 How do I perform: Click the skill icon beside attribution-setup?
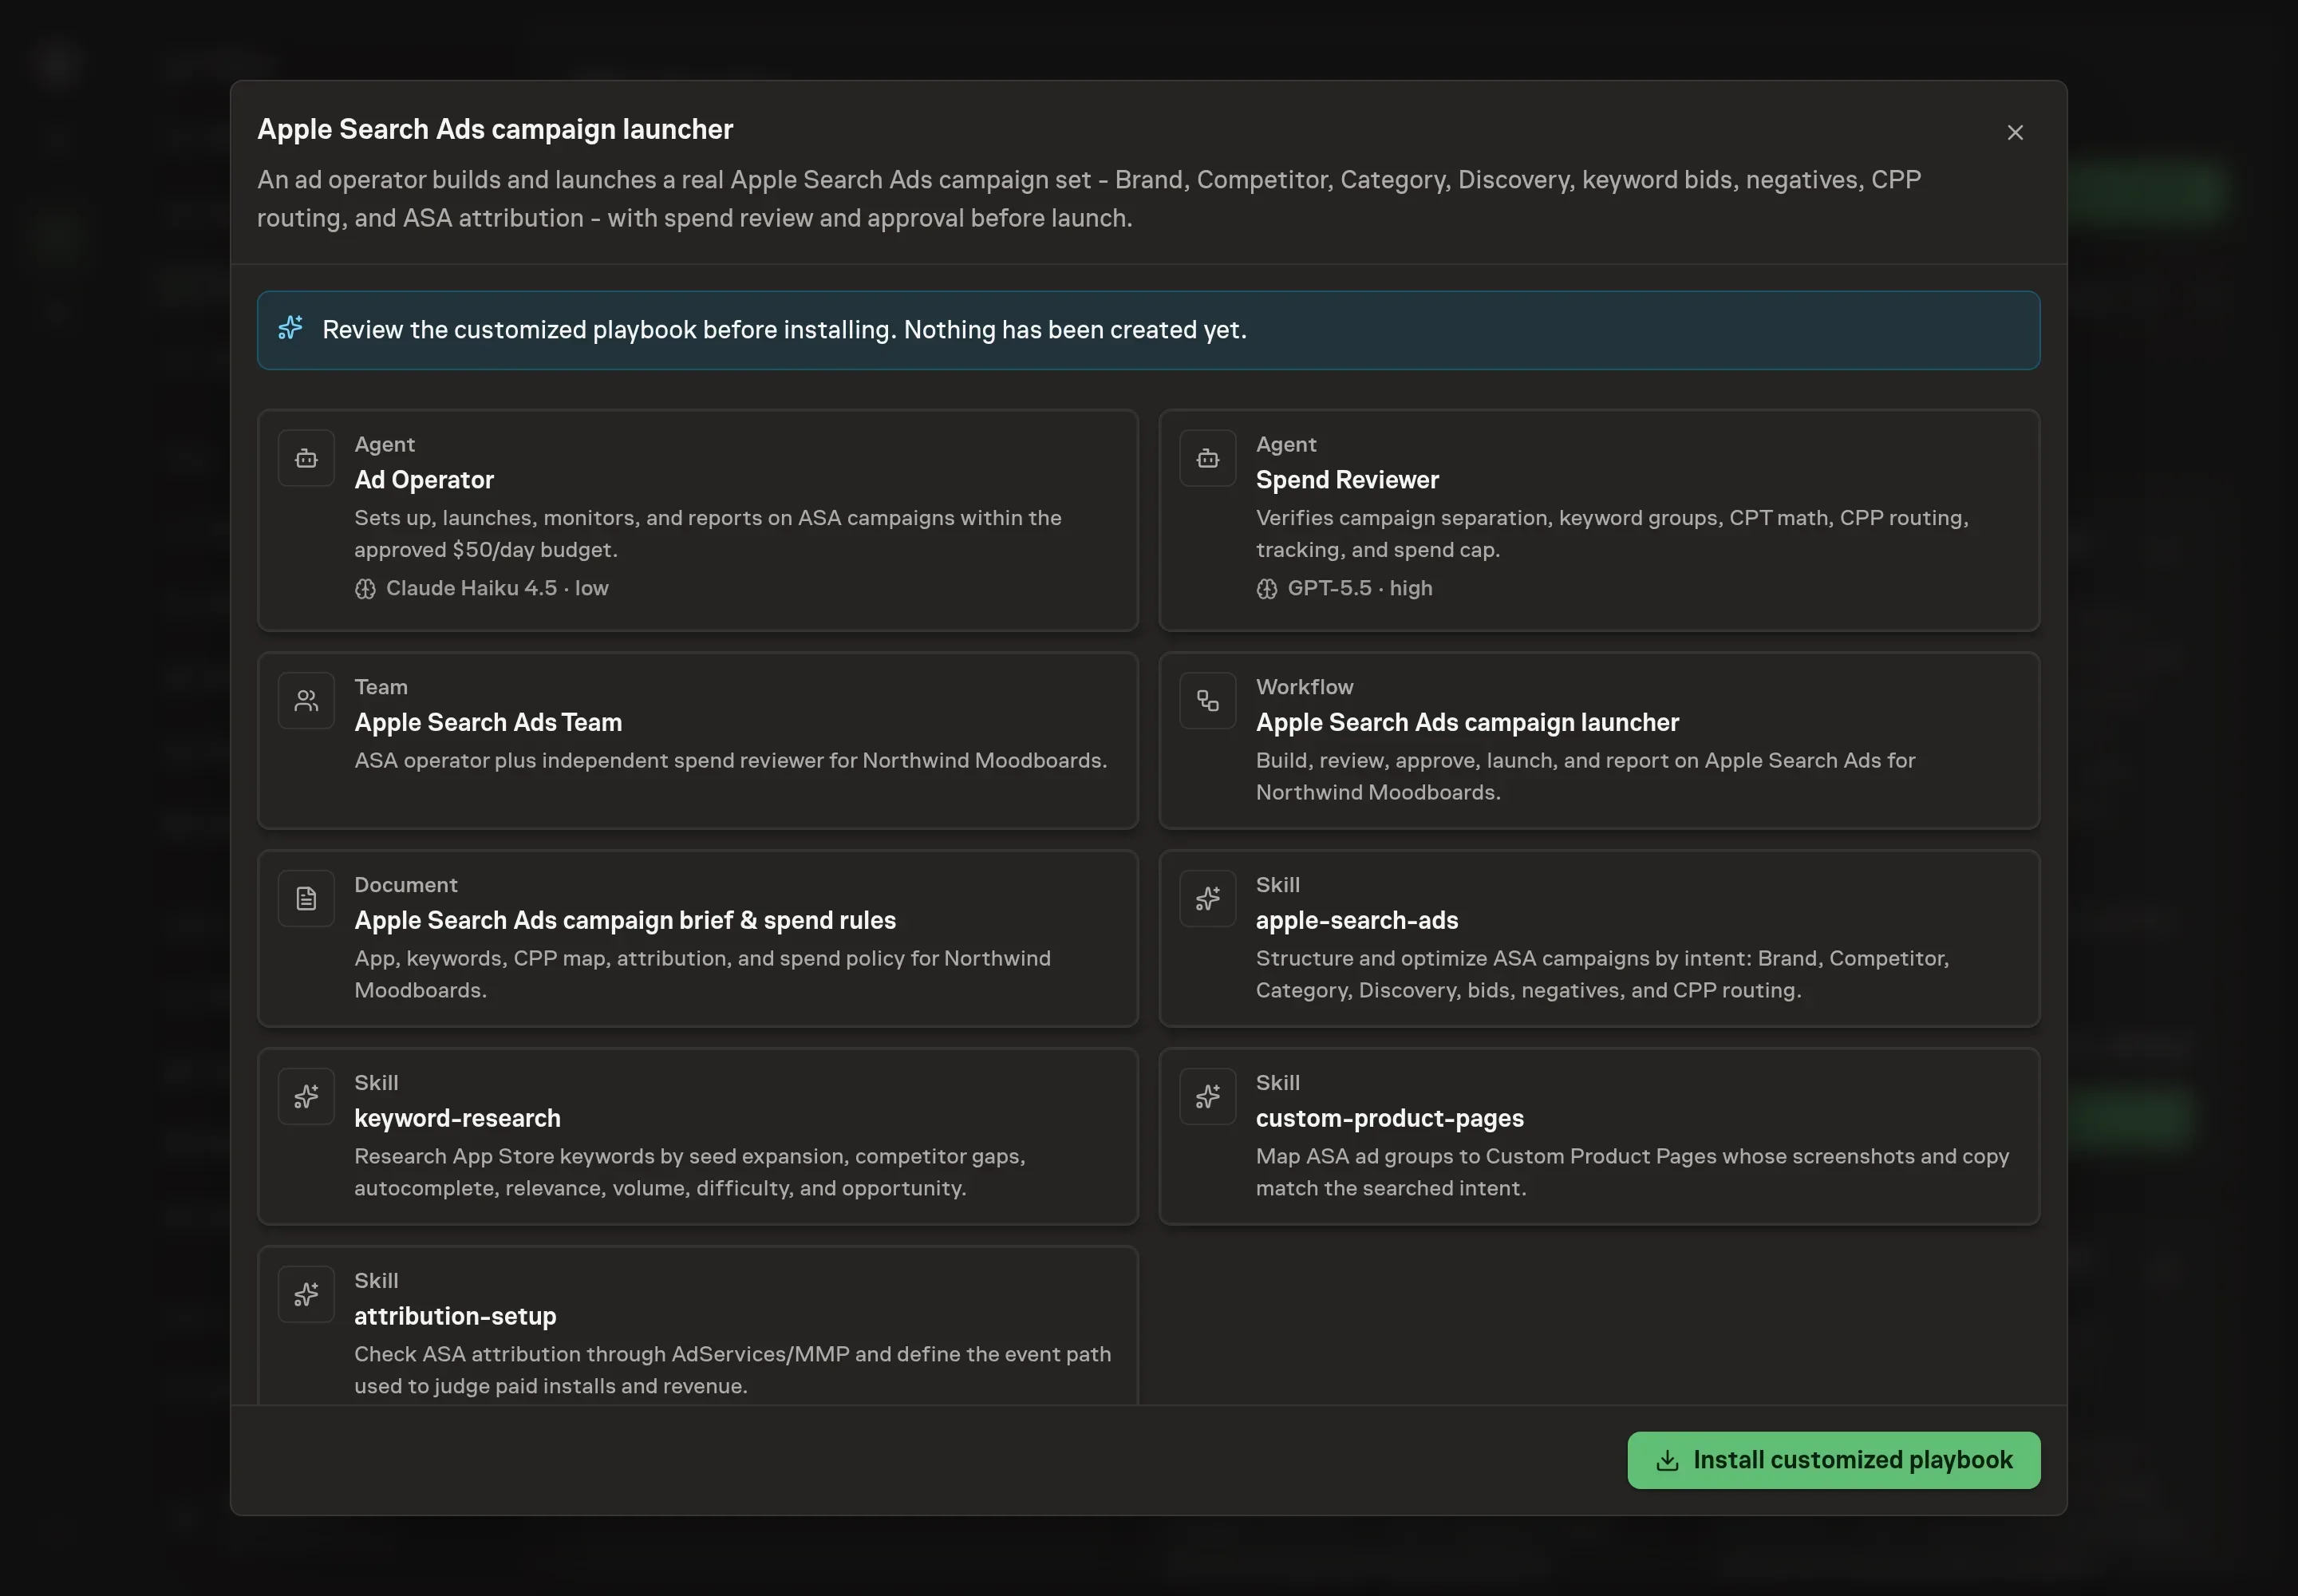306,1294
